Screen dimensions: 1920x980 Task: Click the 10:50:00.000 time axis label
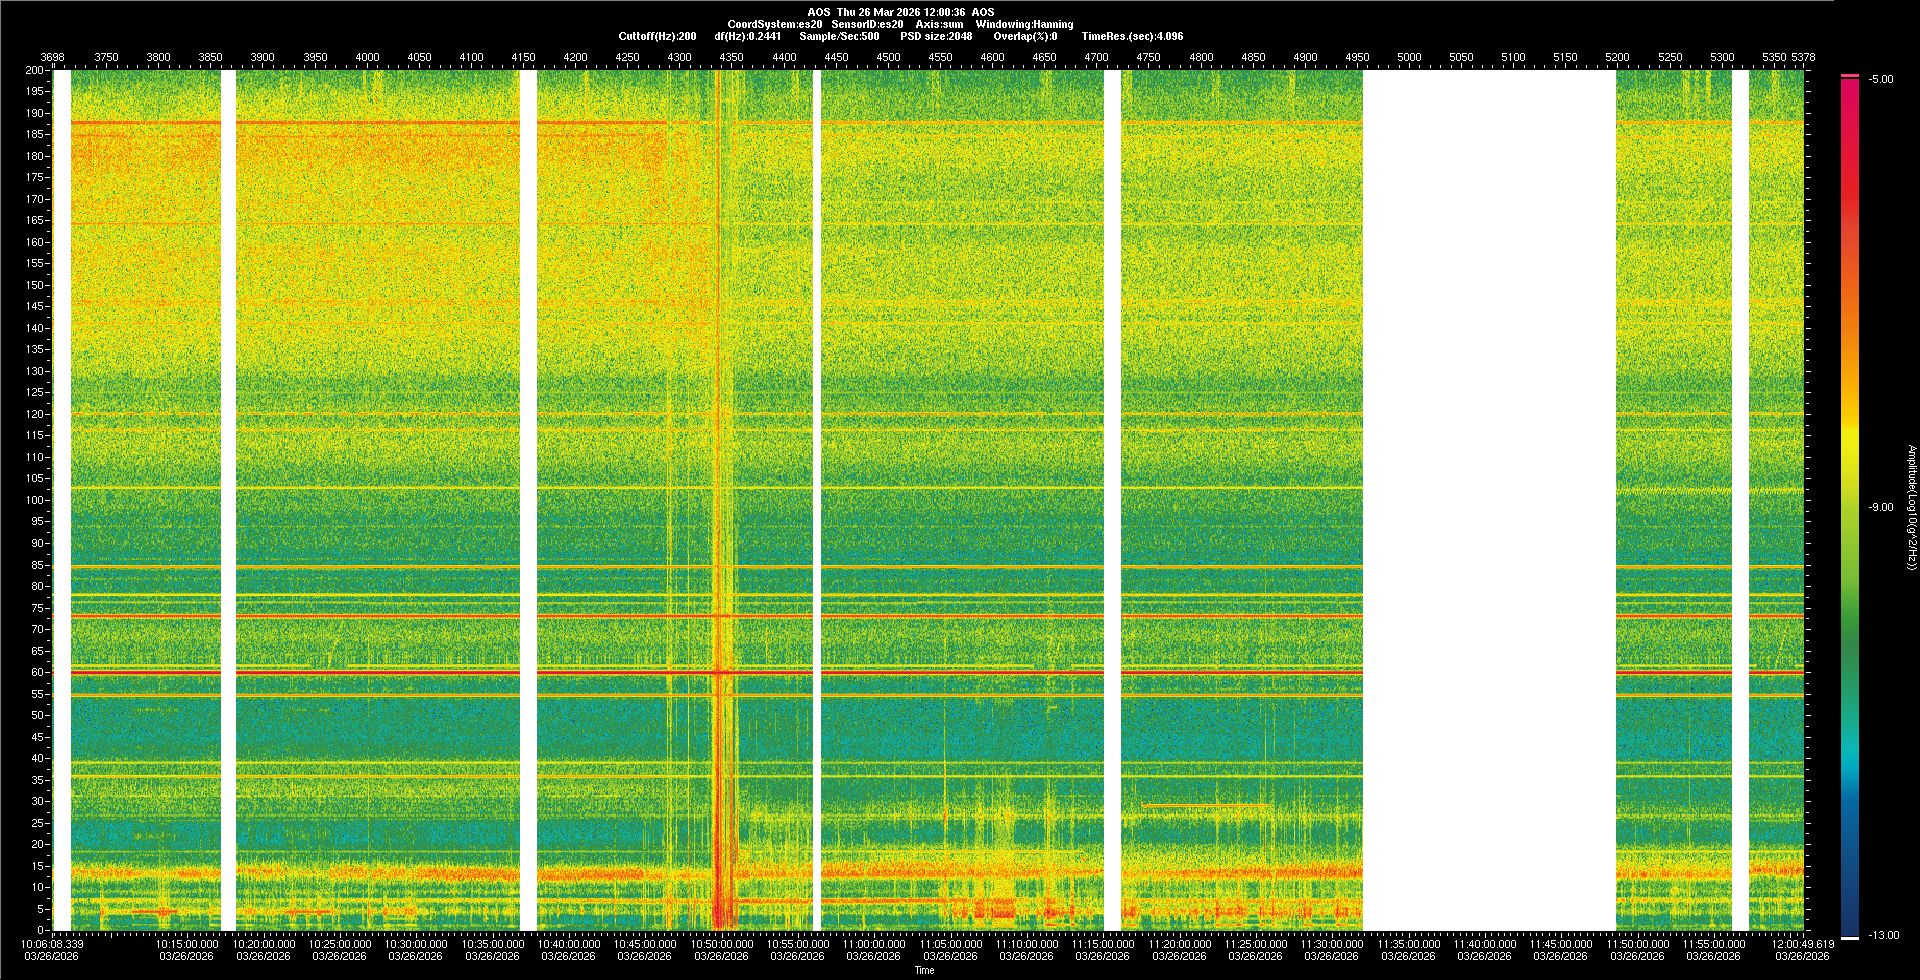coord(721,943)
